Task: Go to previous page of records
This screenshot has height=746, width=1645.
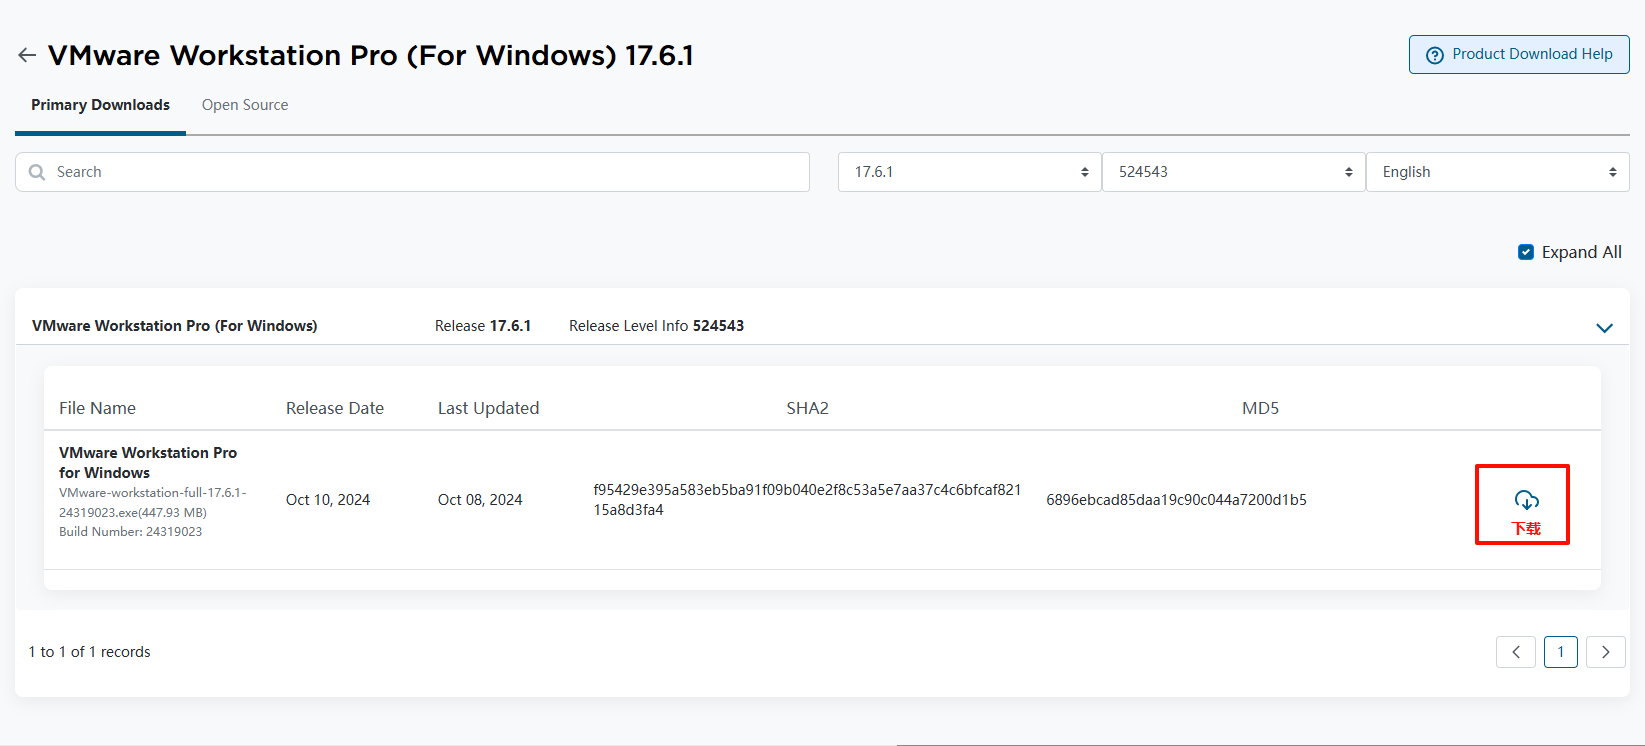Action: (x=1516, y=652)
